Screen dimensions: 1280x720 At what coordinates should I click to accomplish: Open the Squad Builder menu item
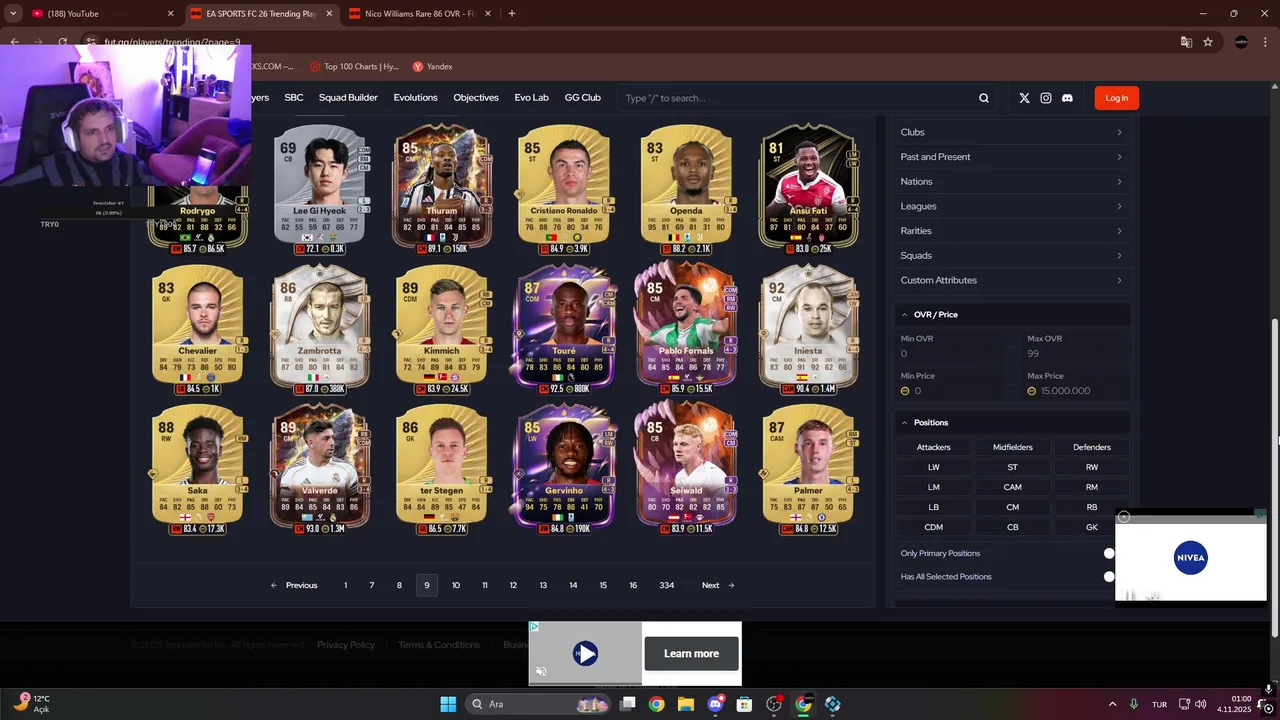point(348,98)
